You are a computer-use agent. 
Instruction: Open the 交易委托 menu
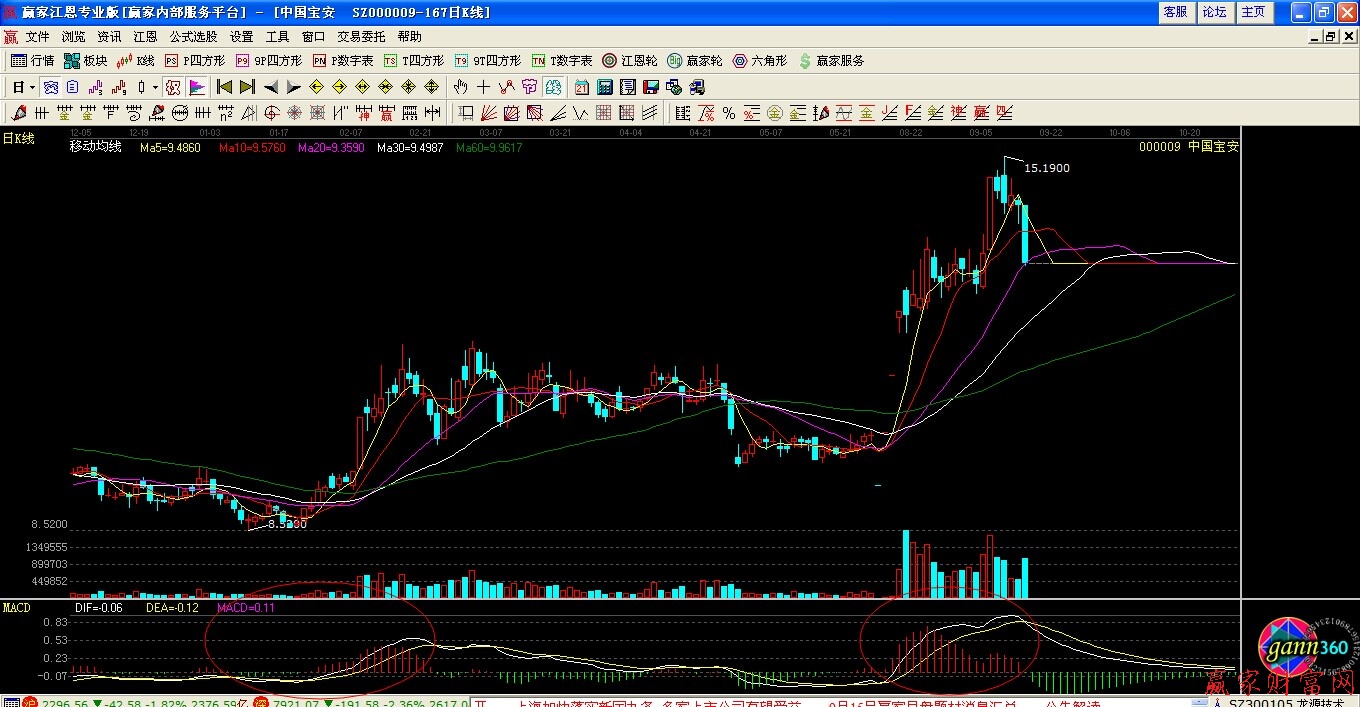pyautogui.click(x=361, y=37)
